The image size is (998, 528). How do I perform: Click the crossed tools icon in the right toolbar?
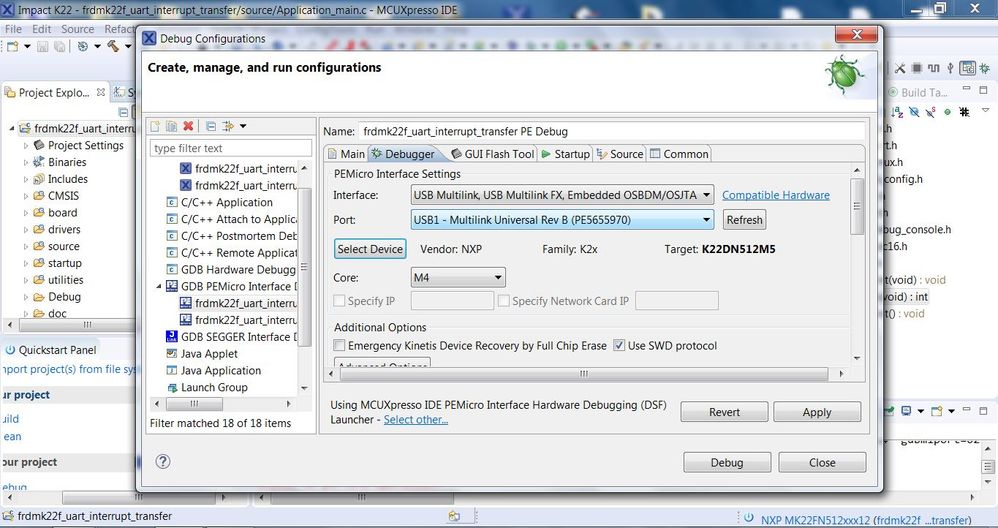click(x=900, y=68)
